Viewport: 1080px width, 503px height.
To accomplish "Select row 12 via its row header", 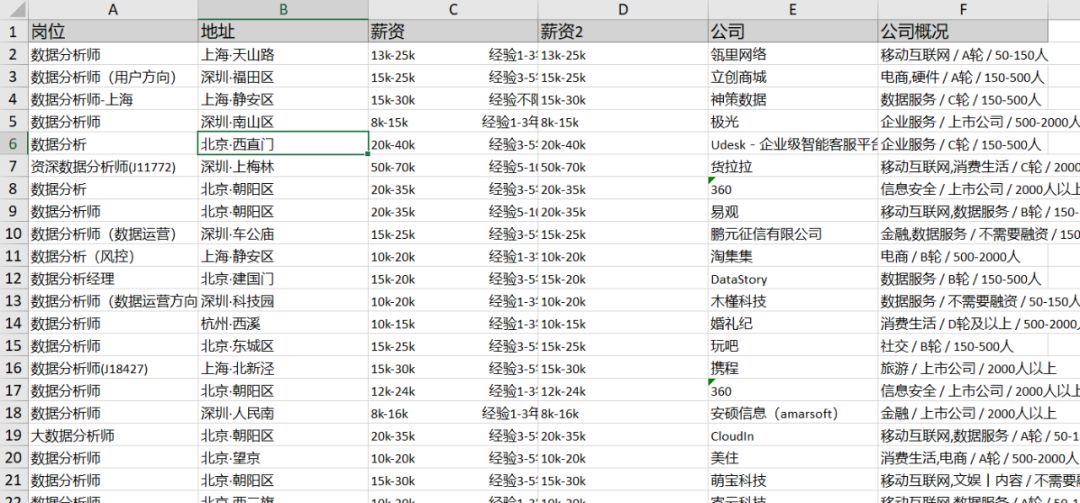I will [14, 278].
